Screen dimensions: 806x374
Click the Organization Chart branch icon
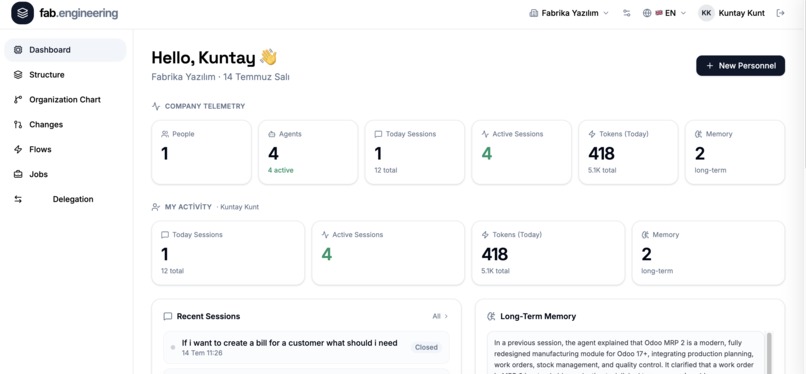(18, 100)
